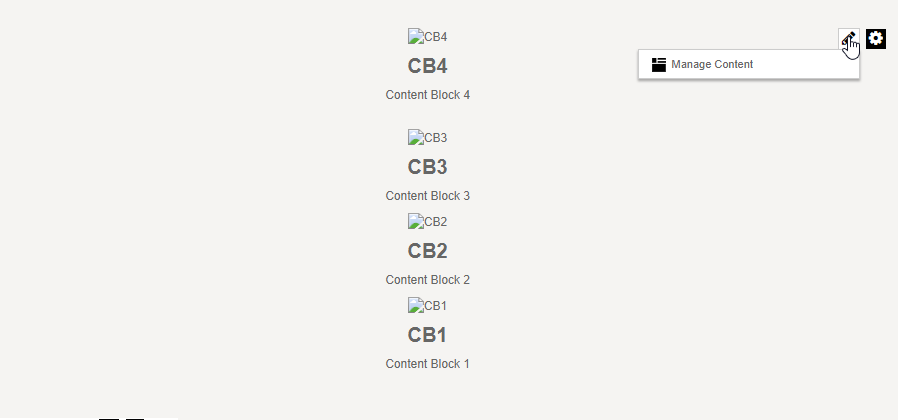Viewport: 898px width, 420px height.
Task: Click the small CB2 image alt text
Action: coord(436,221)
